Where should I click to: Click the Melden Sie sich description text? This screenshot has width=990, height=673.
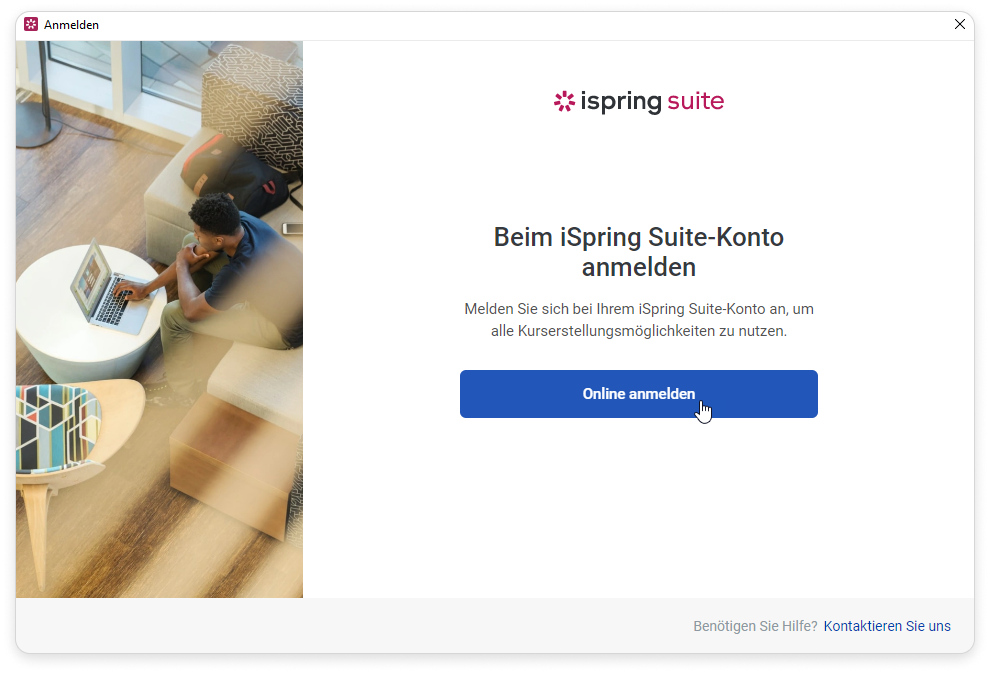(638, 319)
